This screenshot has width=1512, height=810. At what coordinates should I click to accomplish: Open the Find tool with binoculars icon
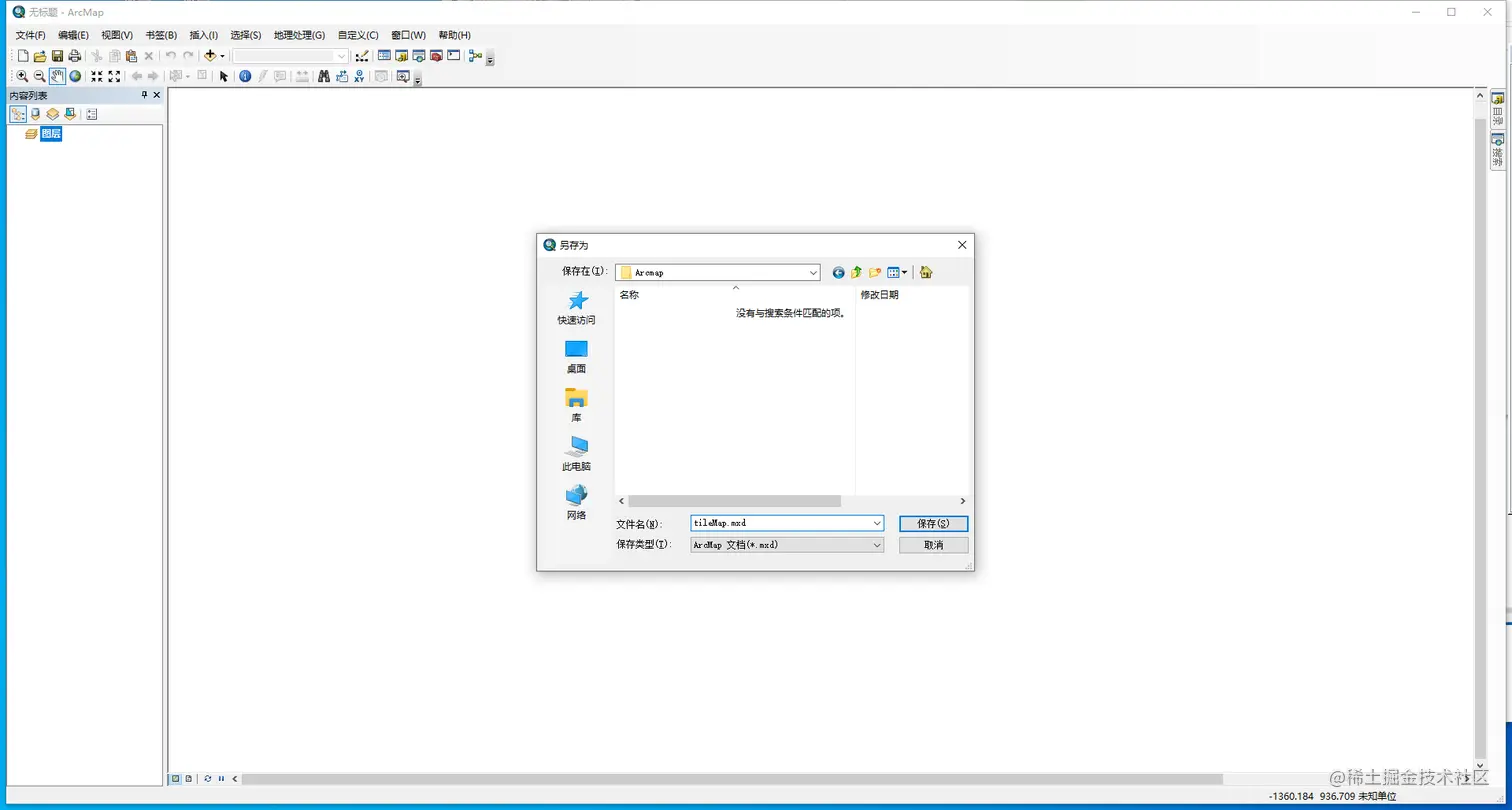click(x=324, y=76)
